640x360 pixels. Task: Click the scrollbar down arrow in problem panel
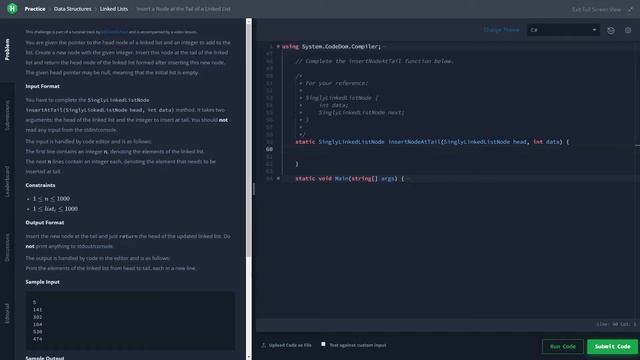(249, 357)
